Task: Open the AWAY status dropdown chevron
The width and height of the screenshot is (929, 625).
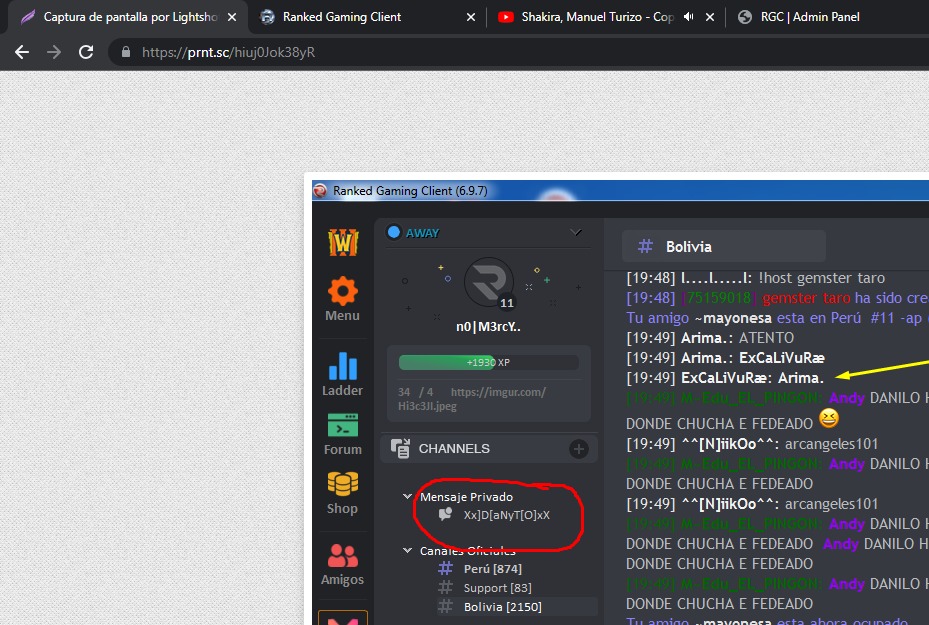Action: (x=576, y=232)
